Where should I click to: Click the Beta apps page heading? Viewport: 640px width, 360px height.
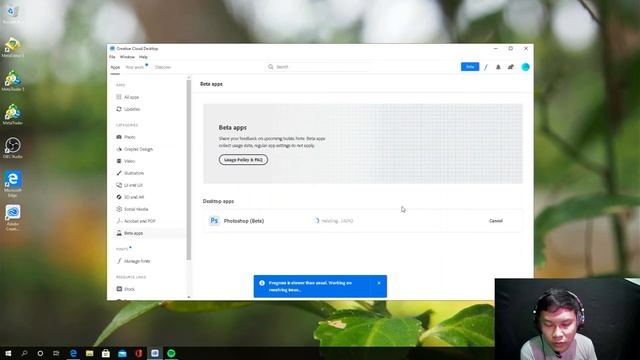pos(211,84)
